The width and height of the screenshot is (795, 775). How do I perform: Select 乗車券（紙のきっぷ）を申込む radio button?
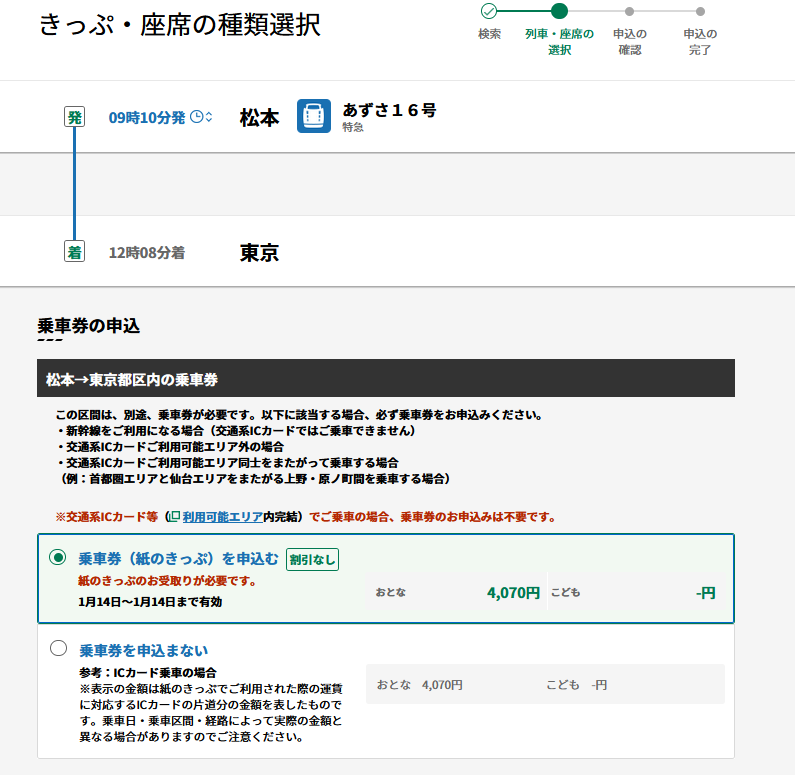[x=58, y=558]
